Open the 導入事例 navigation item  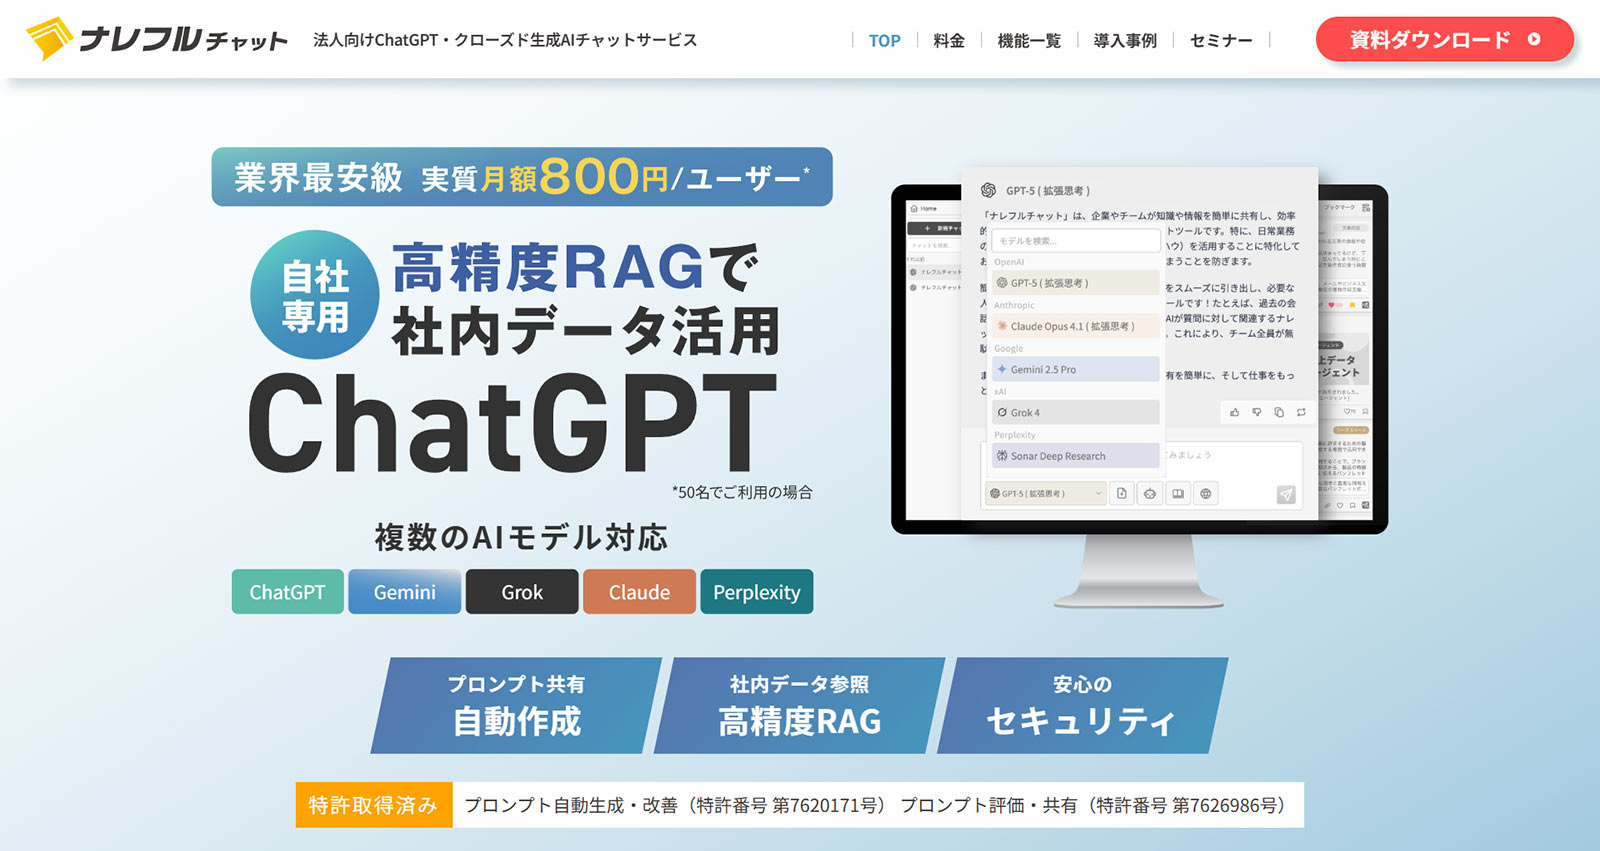pyautogui.click(x=1125, y=40)
